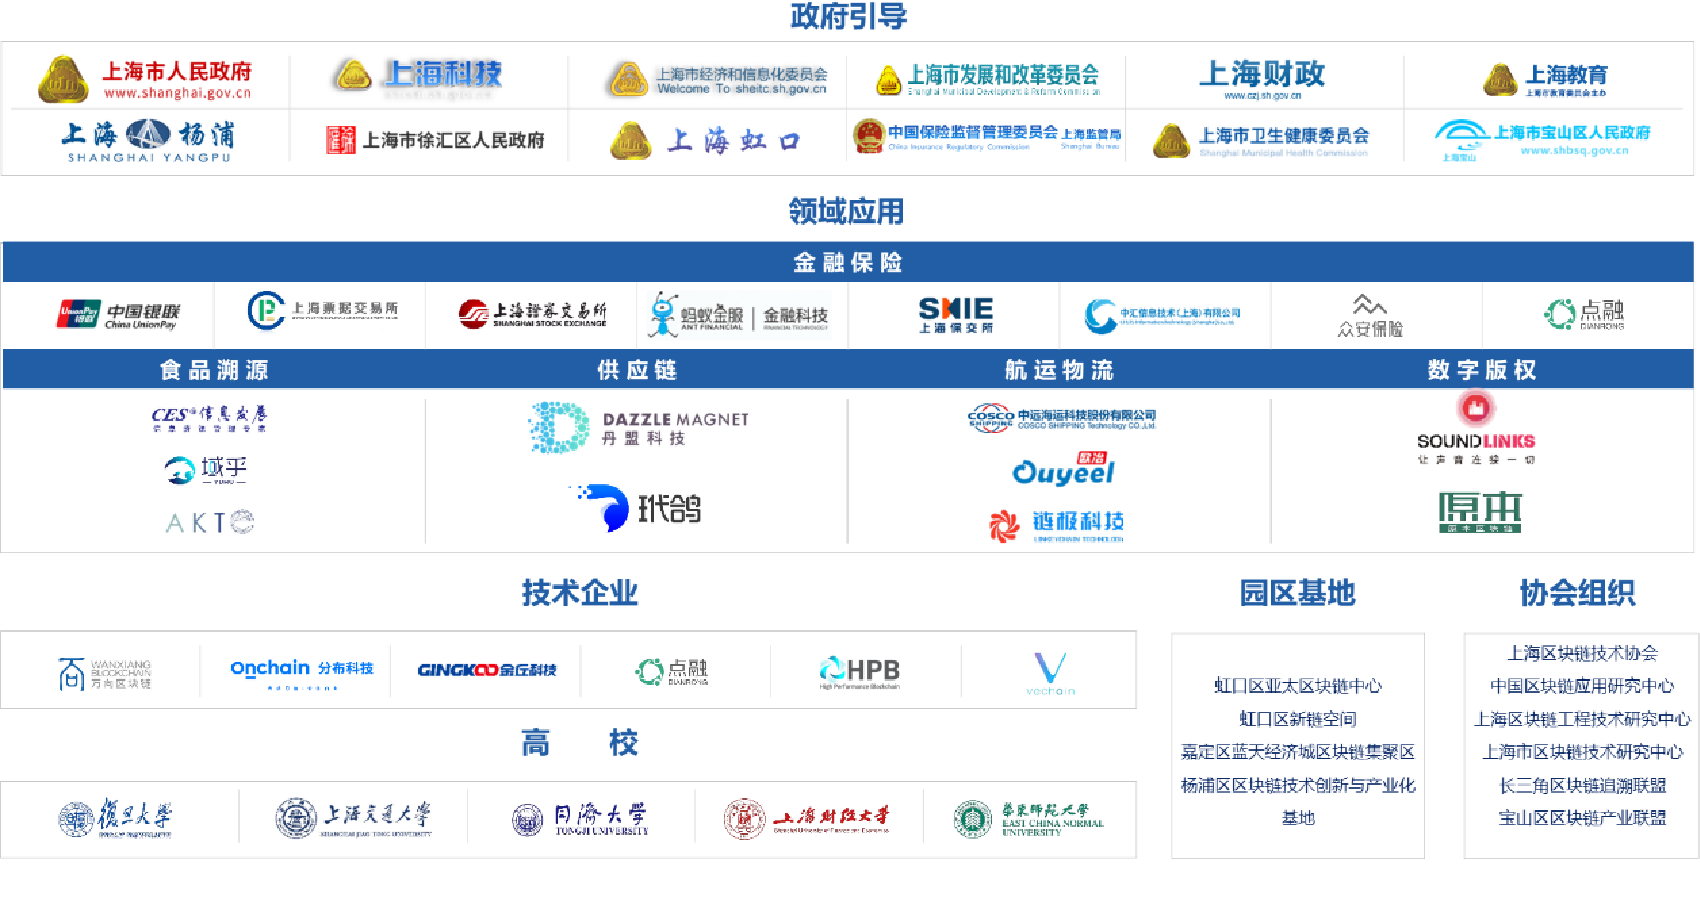
Task: Click the 数字版权 section header
Action: (x=1482, y=370)
